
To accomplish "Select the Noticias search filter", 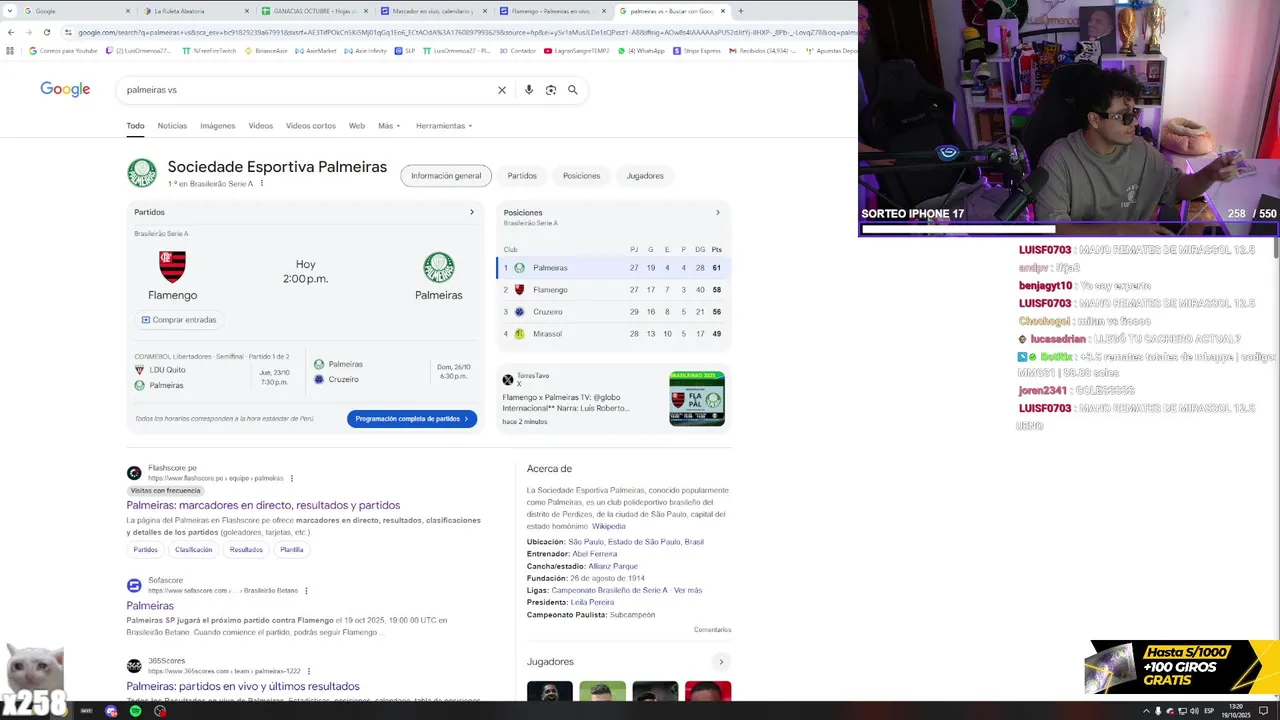I will click(172, 126).
